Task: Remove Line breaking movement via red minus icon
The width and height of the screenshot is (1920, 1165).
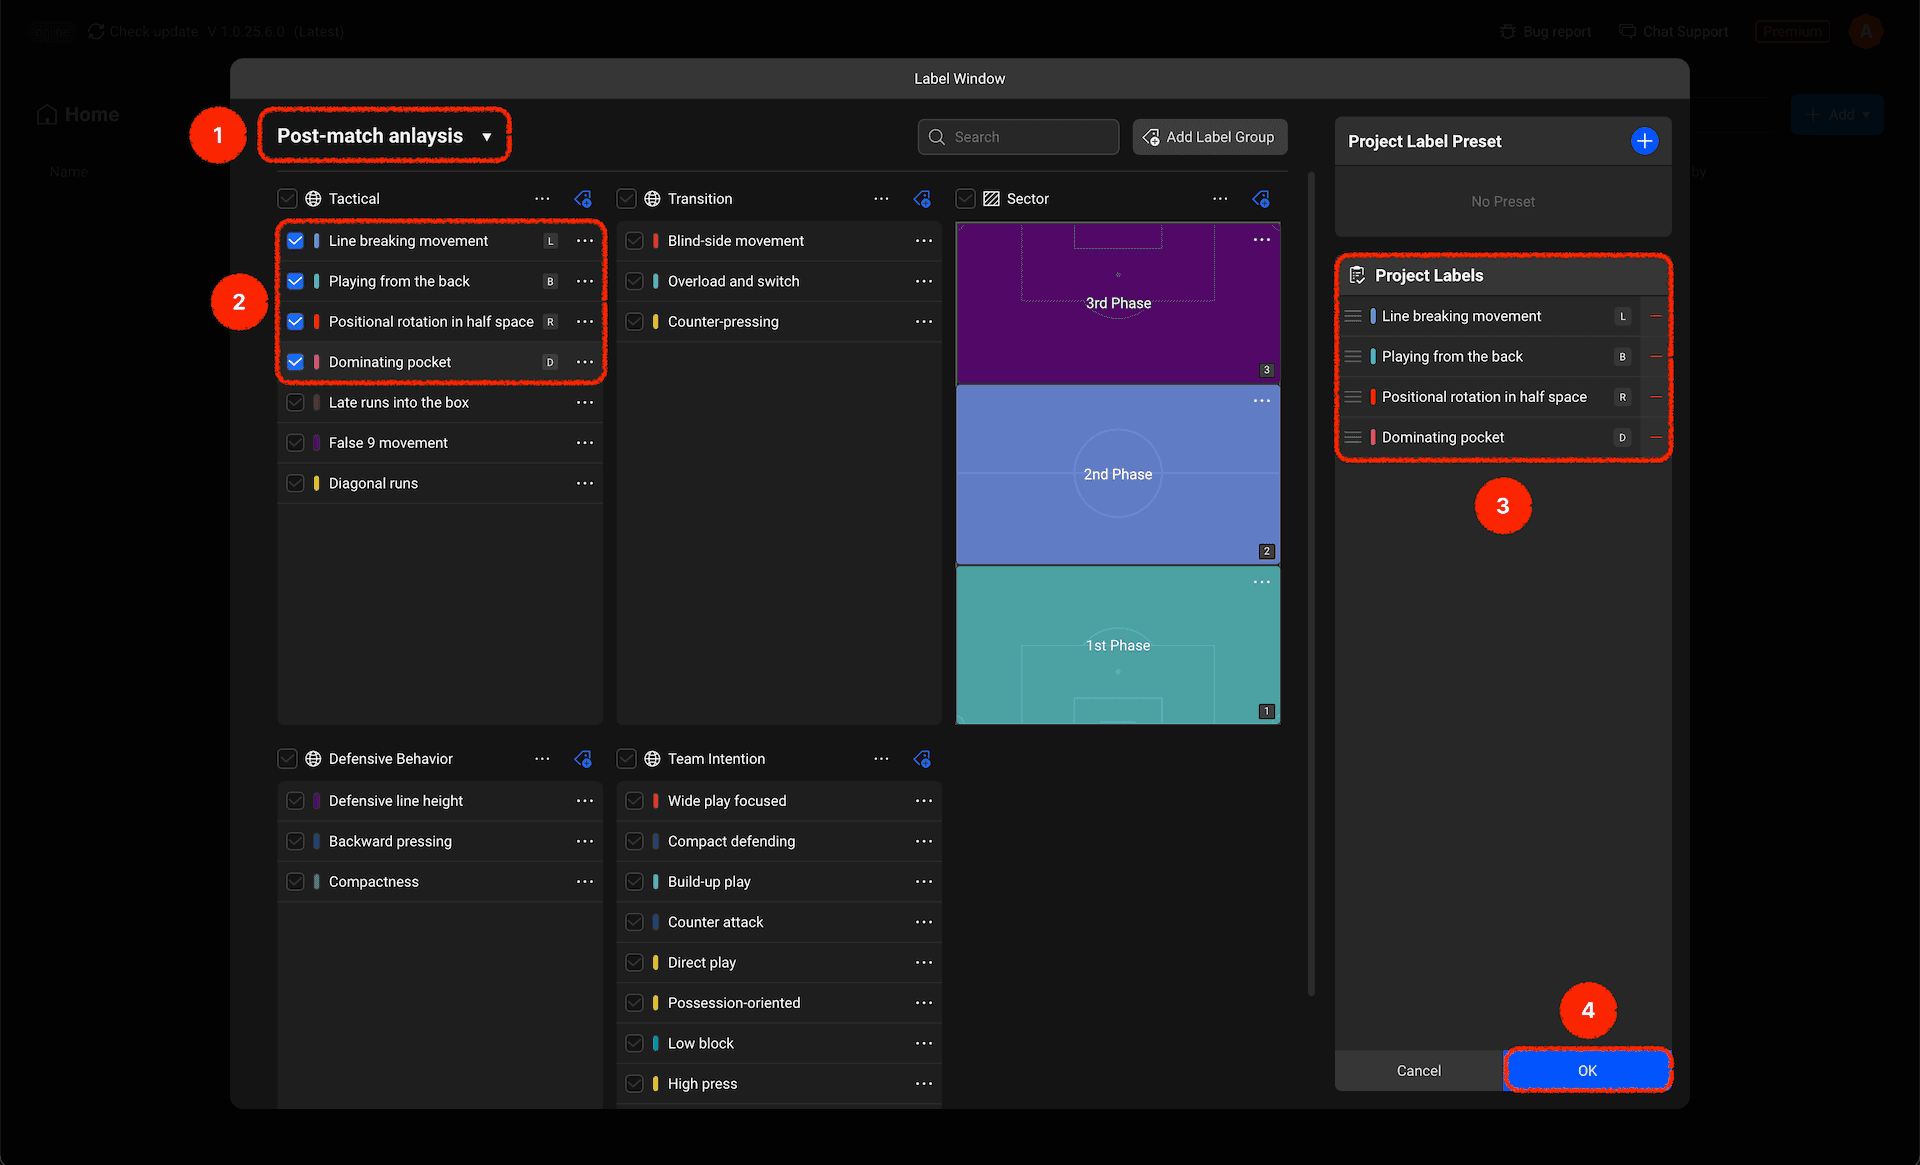Action: tap(1656, 316)
